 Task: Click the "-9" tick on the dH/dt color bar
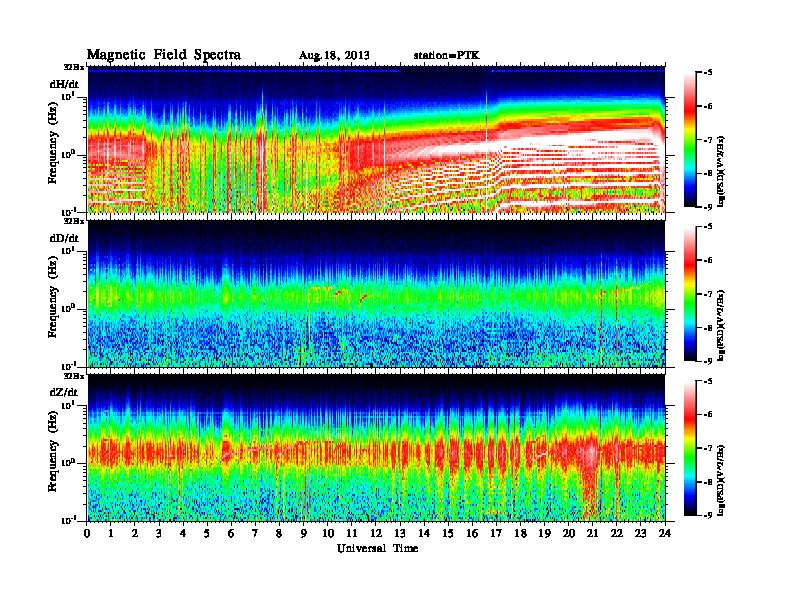click(x=708, y=207)
